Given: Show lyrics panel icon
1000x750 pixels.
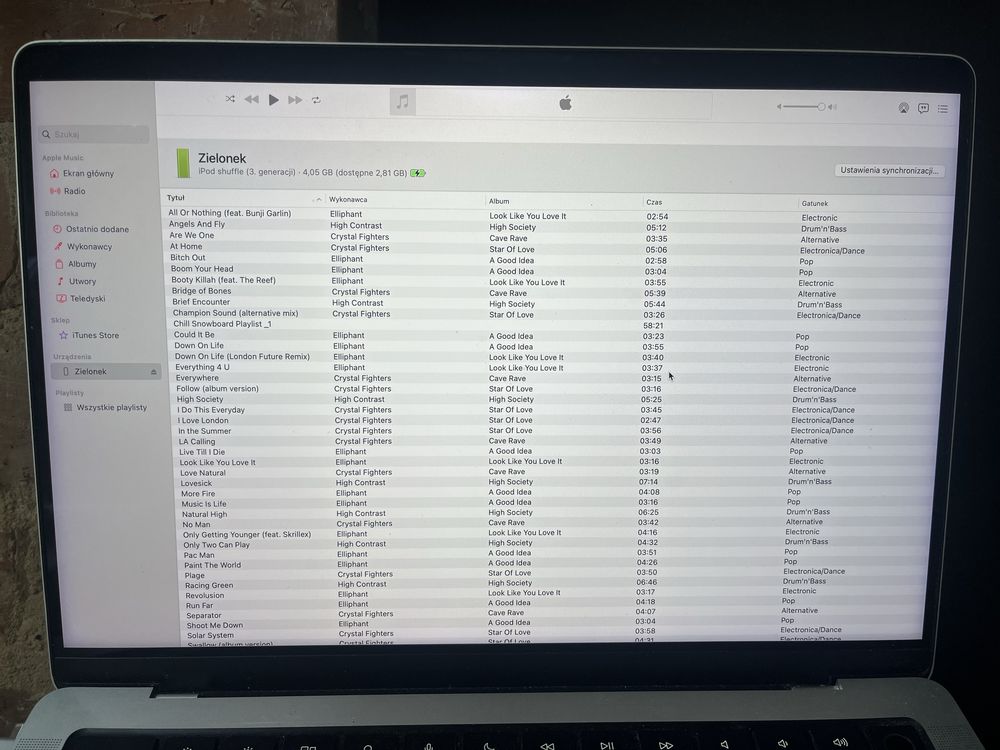Looking at the screenshot, I should (923, 108).
